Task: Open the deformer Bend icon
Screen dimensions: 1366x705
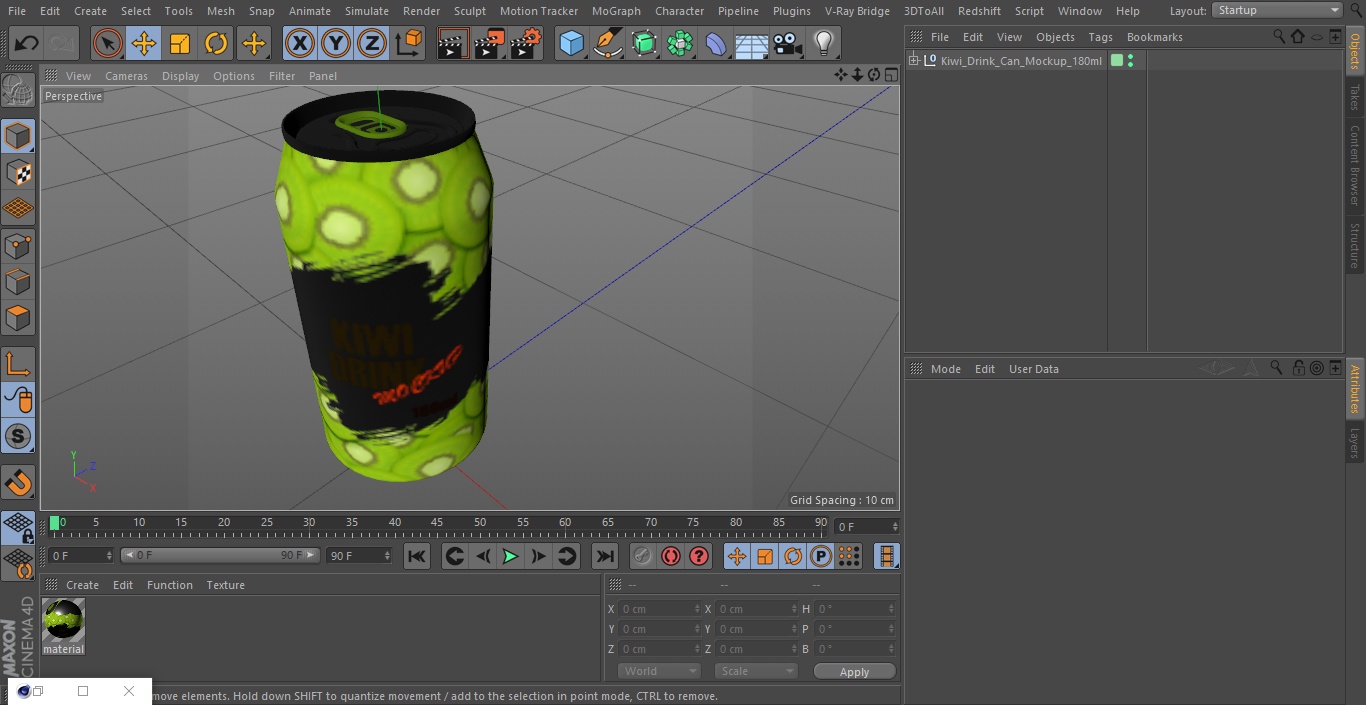Action: click(716, 44)
